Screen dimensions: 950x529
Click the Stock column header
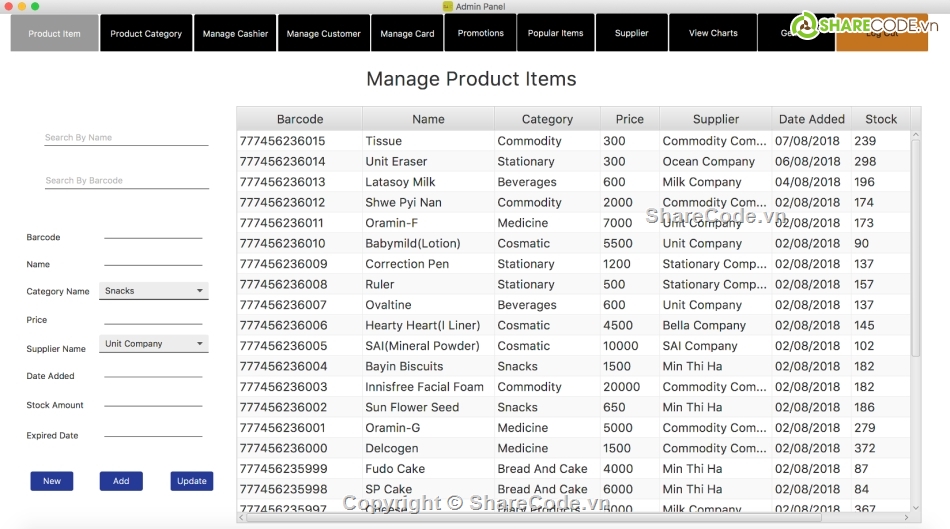coord(880,119)
